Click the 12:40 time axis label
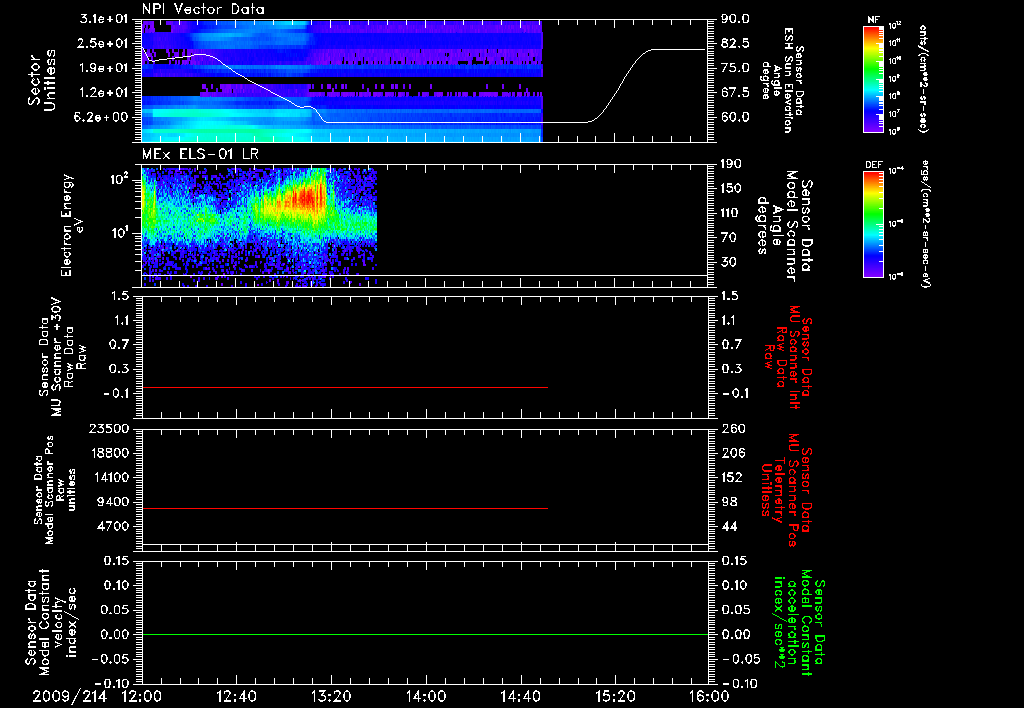 (236, 696)
